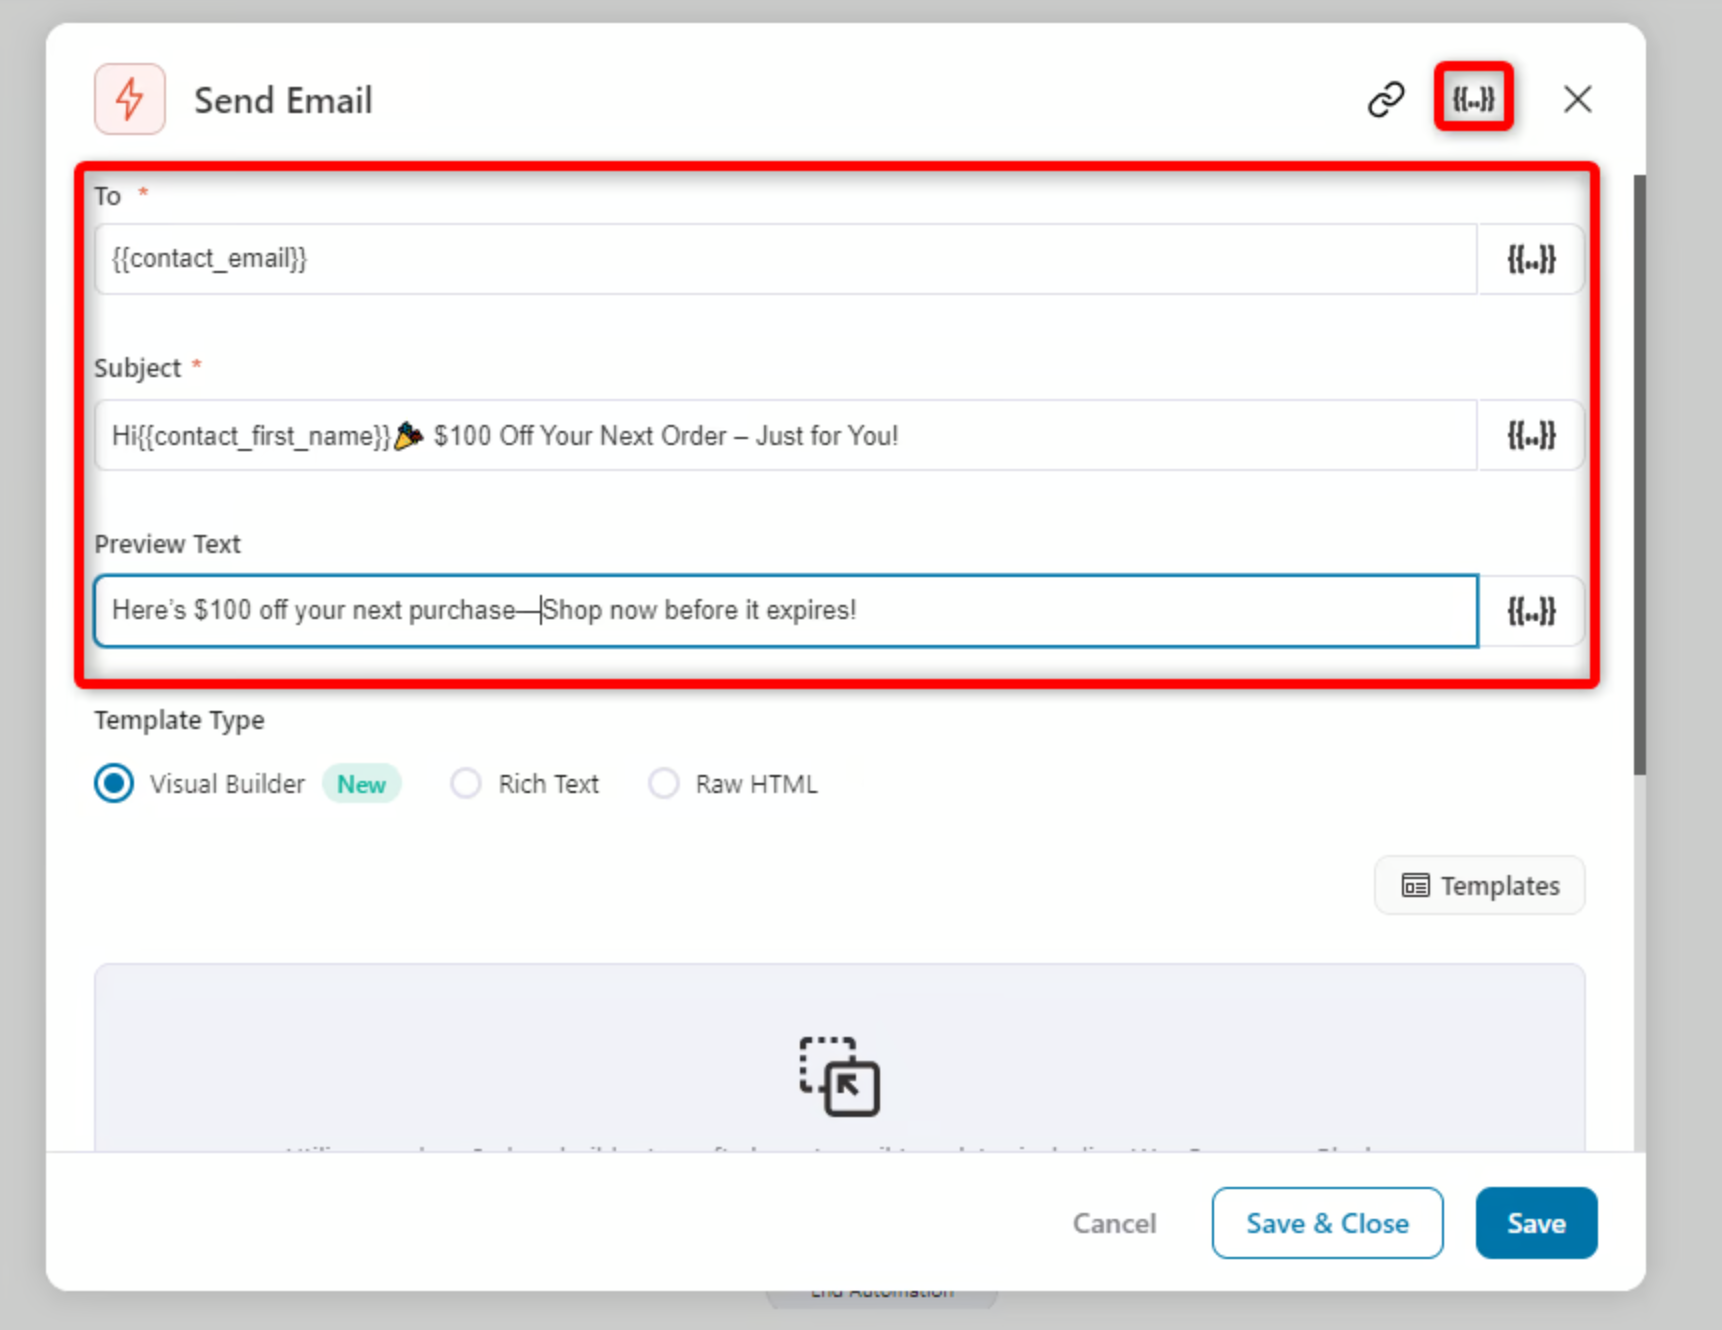The height and width of the screenshot is (1330, 1722).
Task: Click Save & Close
Action: (x=1327, y=1222)
